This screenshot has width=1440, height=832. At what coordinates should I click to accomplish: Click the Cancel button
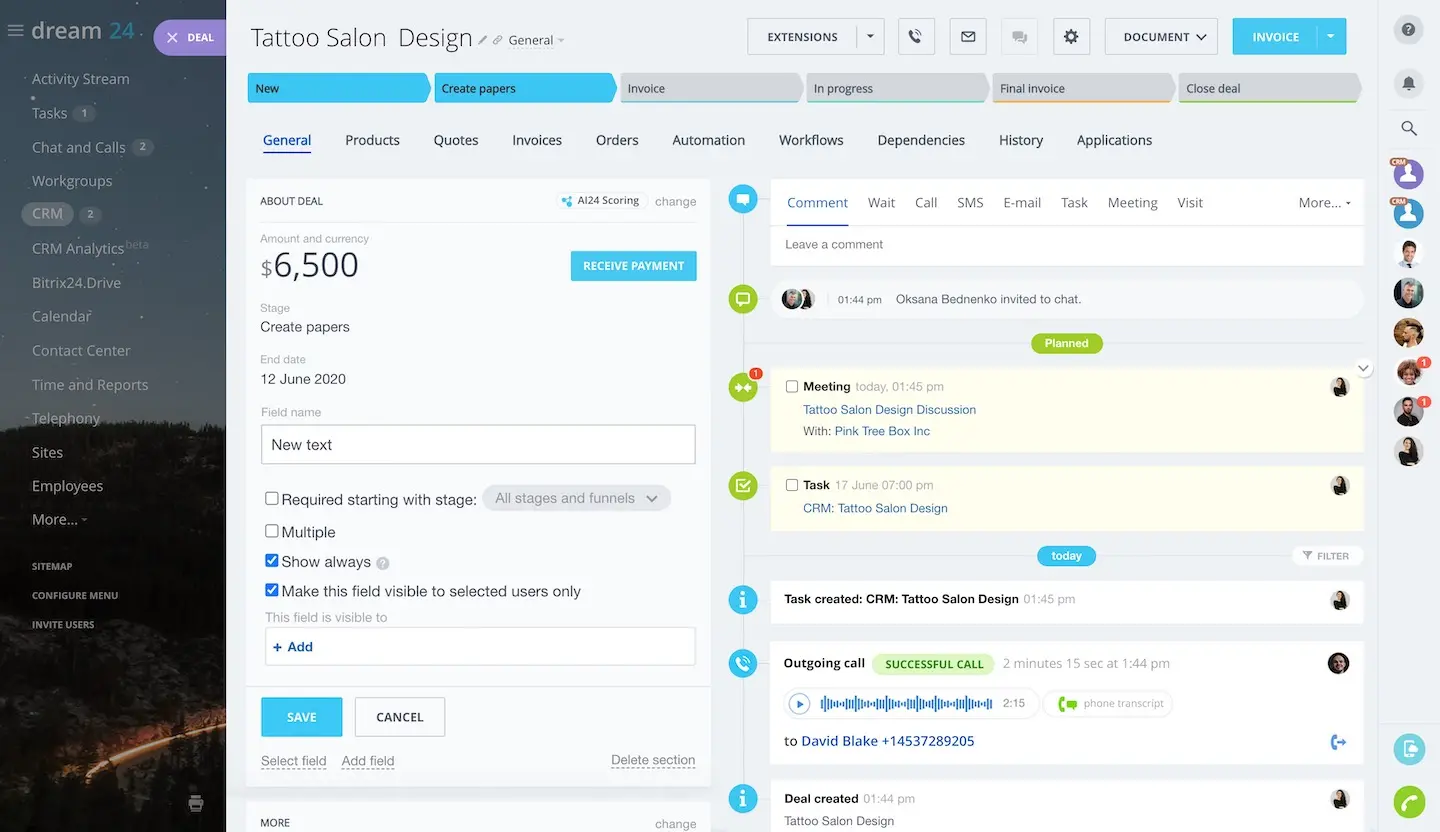[x=400, y=717]
